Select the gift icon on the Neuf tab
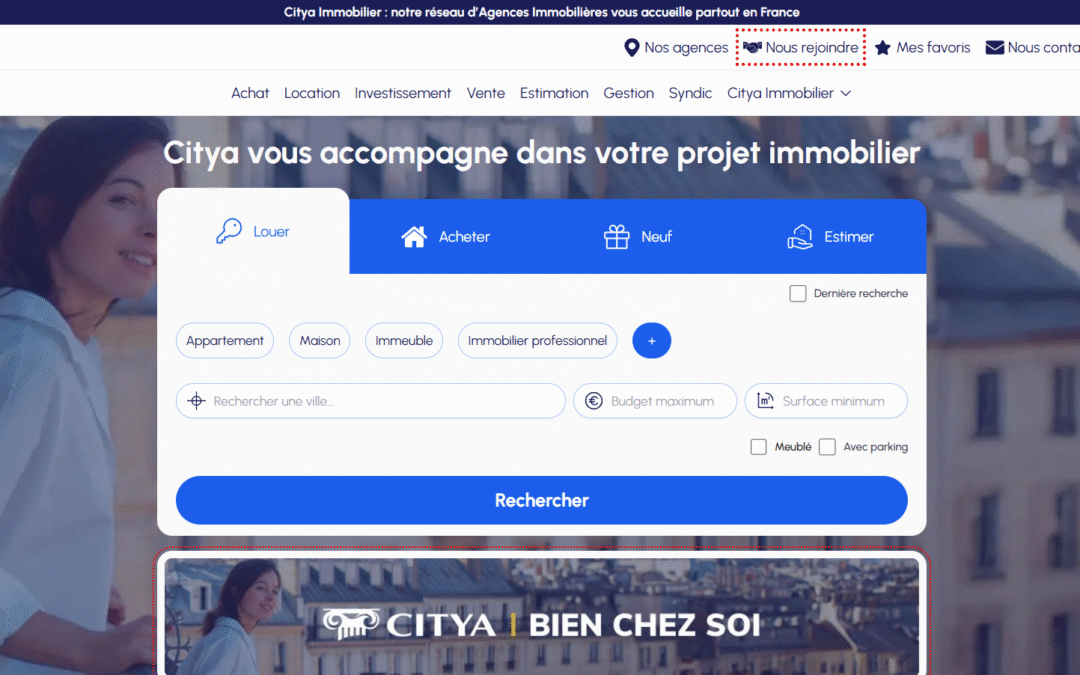The image size is (1080, 675). point(615,236)
